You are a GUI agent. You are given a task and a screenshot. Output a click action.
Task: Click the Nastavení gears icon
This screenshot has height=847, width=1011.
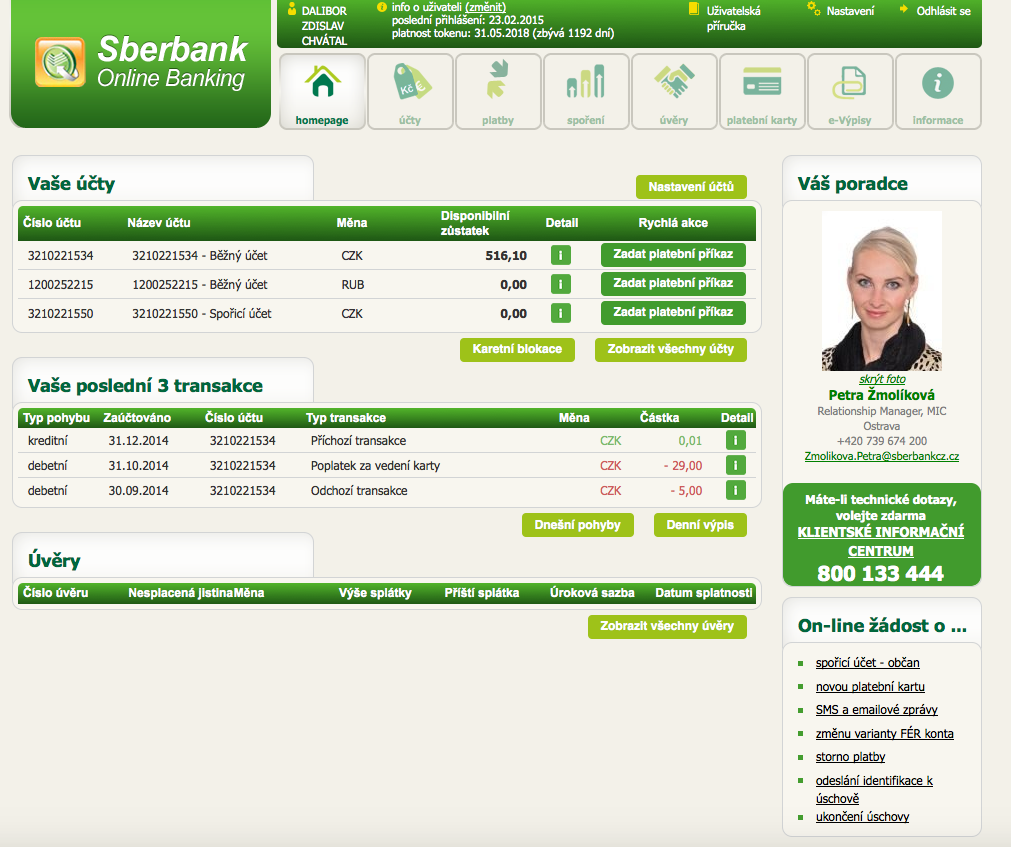tap(814, 8)
